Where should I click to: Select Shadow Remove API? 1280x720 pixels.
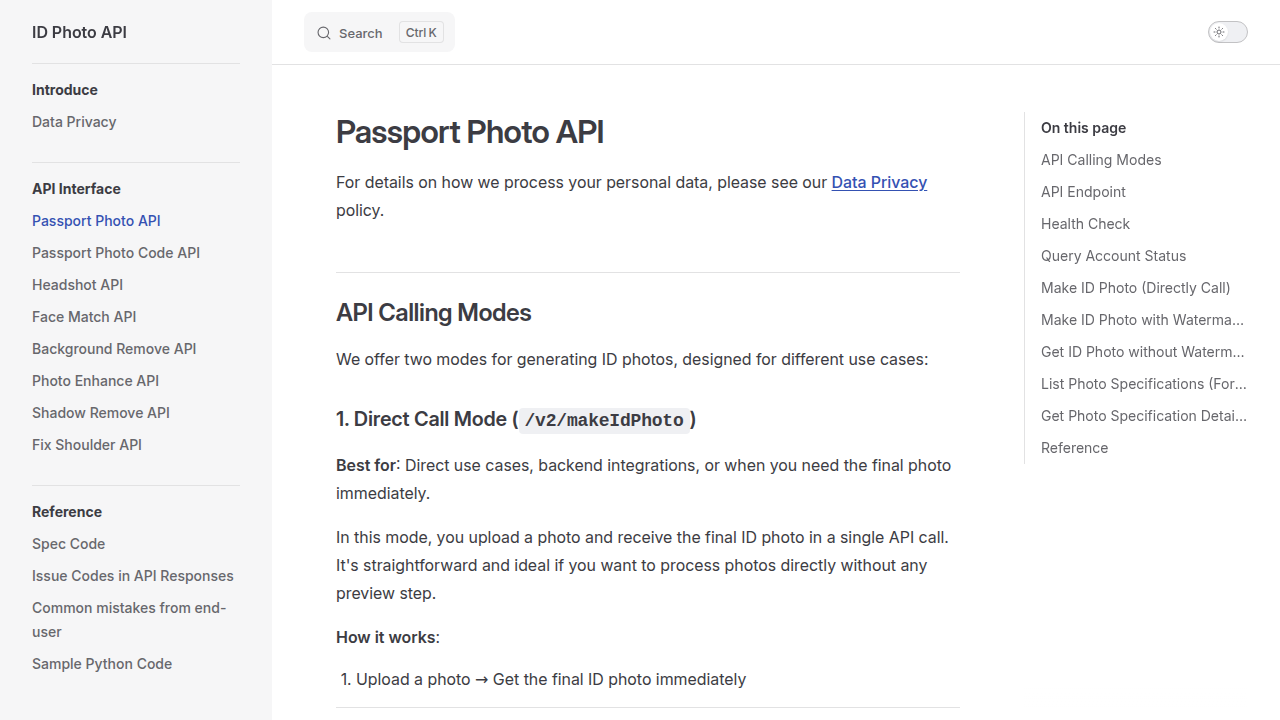(x=101, y=413)
